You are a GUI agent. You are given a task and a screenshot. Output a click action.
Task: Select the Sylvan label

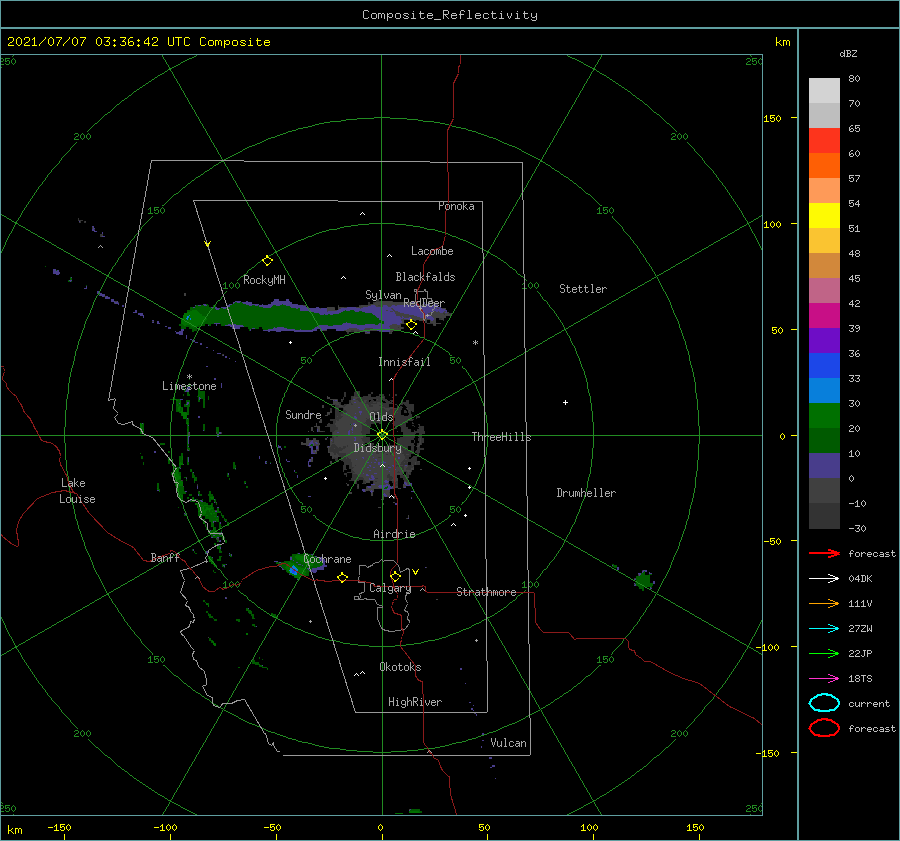click(x=383, y=295)
